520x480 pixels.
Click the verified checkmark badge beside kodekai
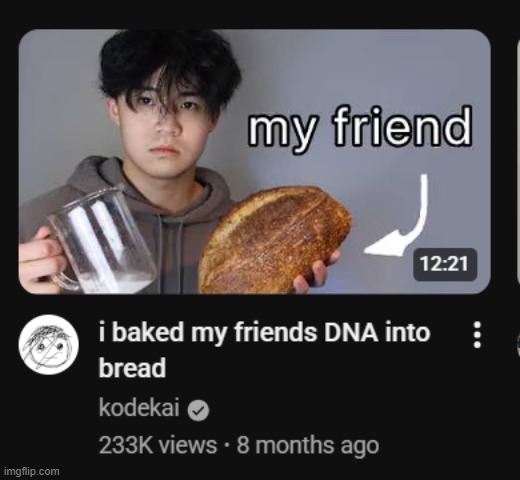pos(198,411)
